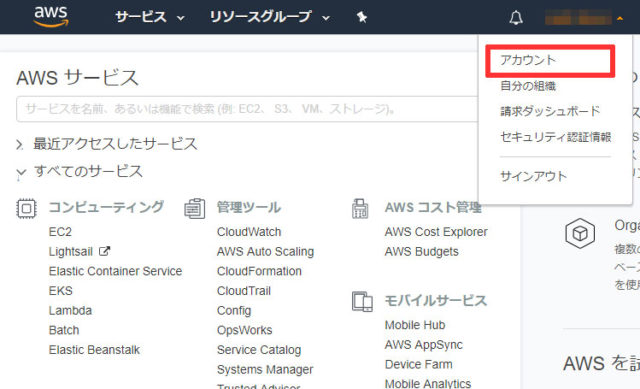The image size is (640, 389).
Task: Select 自分の組織 menu entry
Action: [x=528, y=86]
